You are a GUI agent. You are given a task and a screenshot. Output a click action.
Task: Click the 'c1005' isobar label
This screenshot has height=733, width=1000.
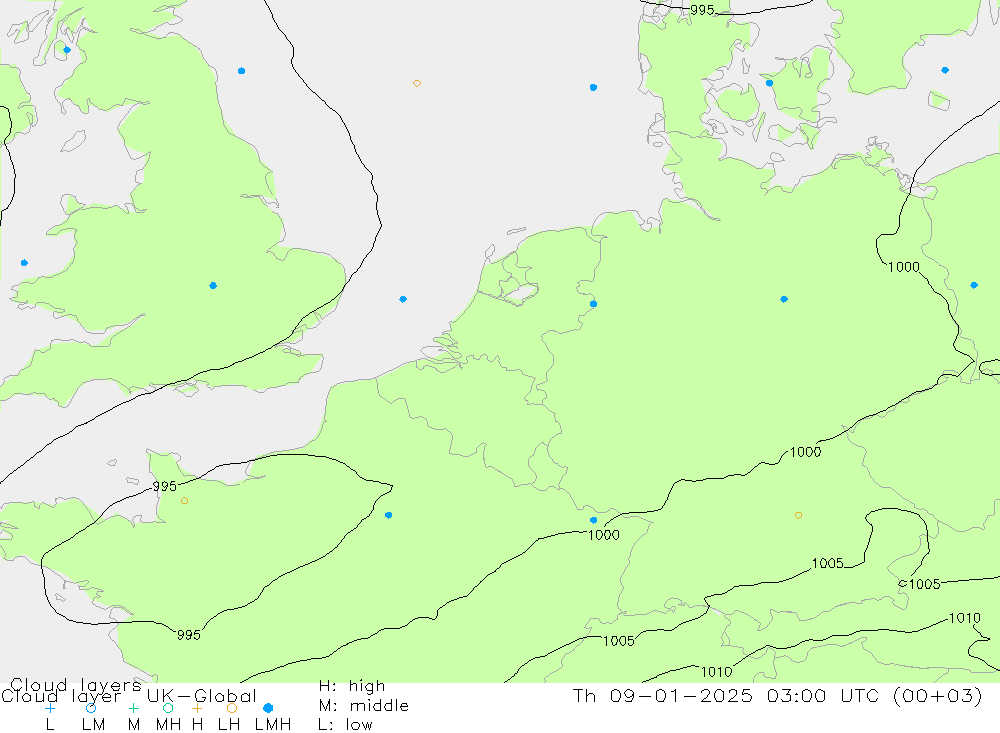click(919, 584)
